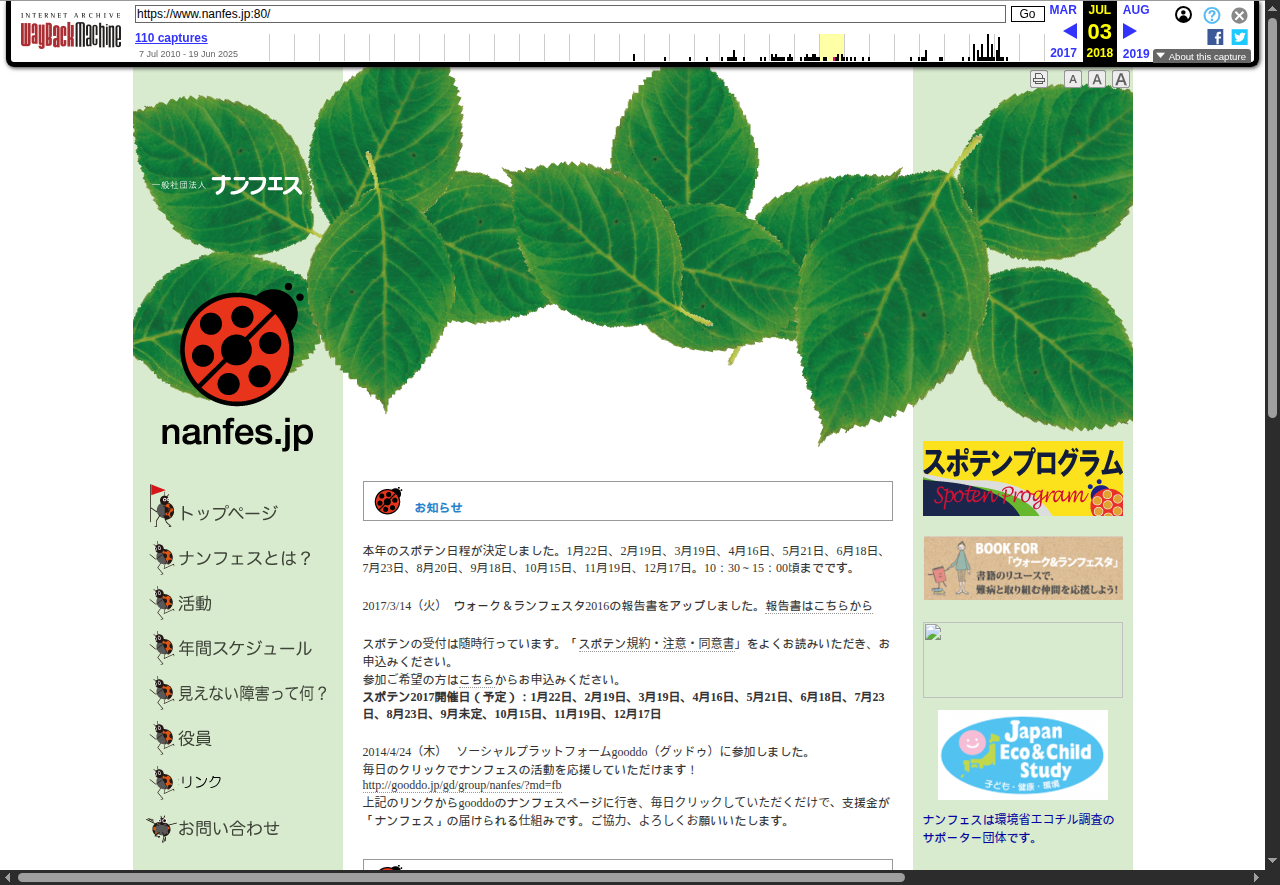The height and width of the screenshot is (885, 1280).
Task: Click the print page icon
Action: [x=1039, y=79]
